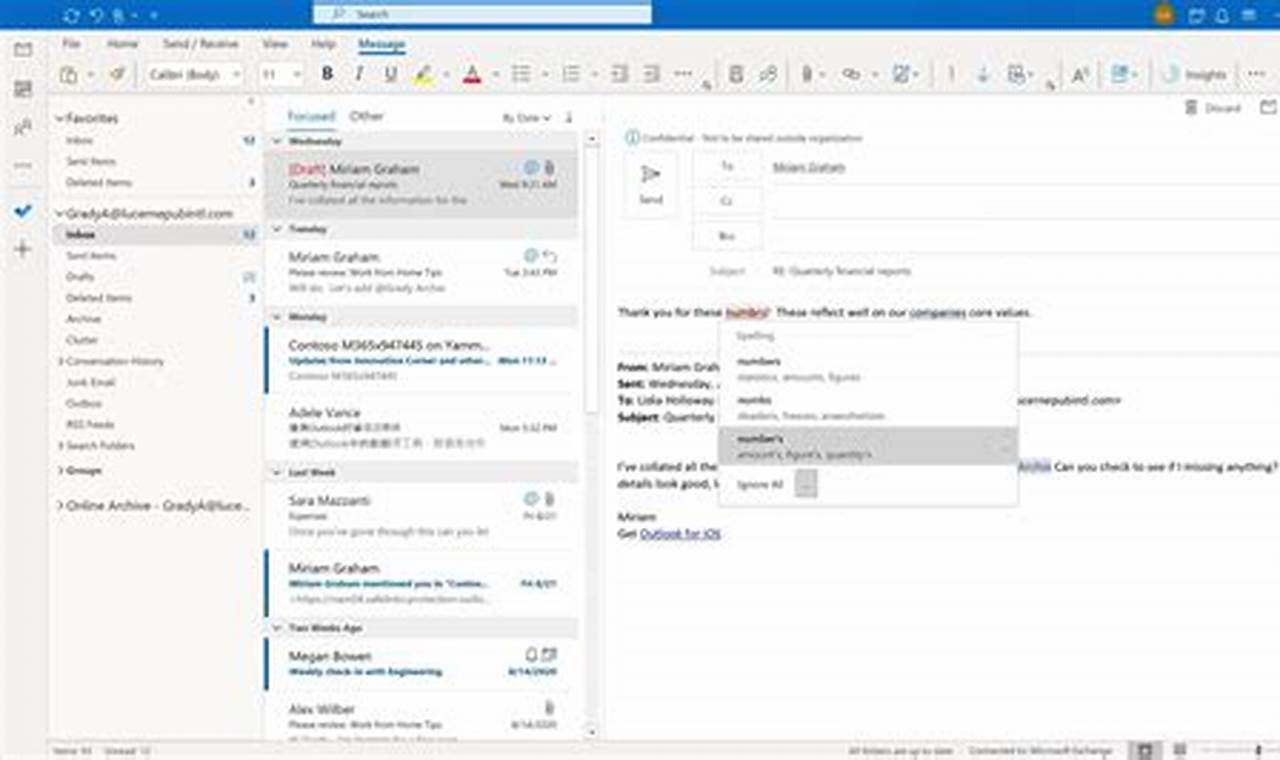
Task: Open the Drafts folder
Action: click(80, 276)
